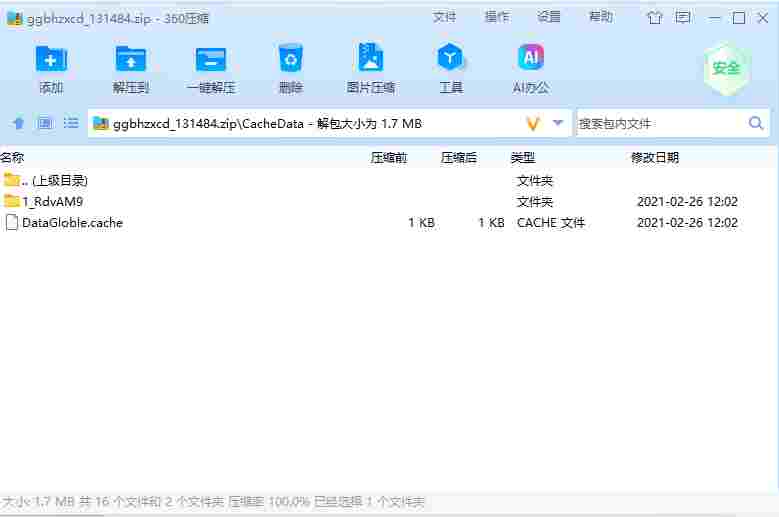Sort by the 修改日期 column header
This screenshot has width=779, height=517.
click(x=655, y=158)
